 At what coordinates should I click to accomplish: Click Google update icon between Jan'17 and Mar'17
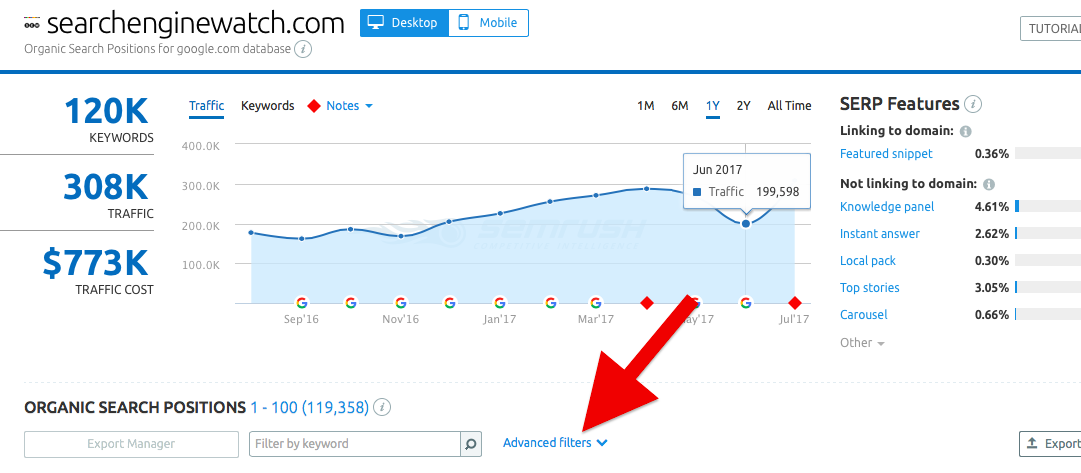[x=550, y=302]
